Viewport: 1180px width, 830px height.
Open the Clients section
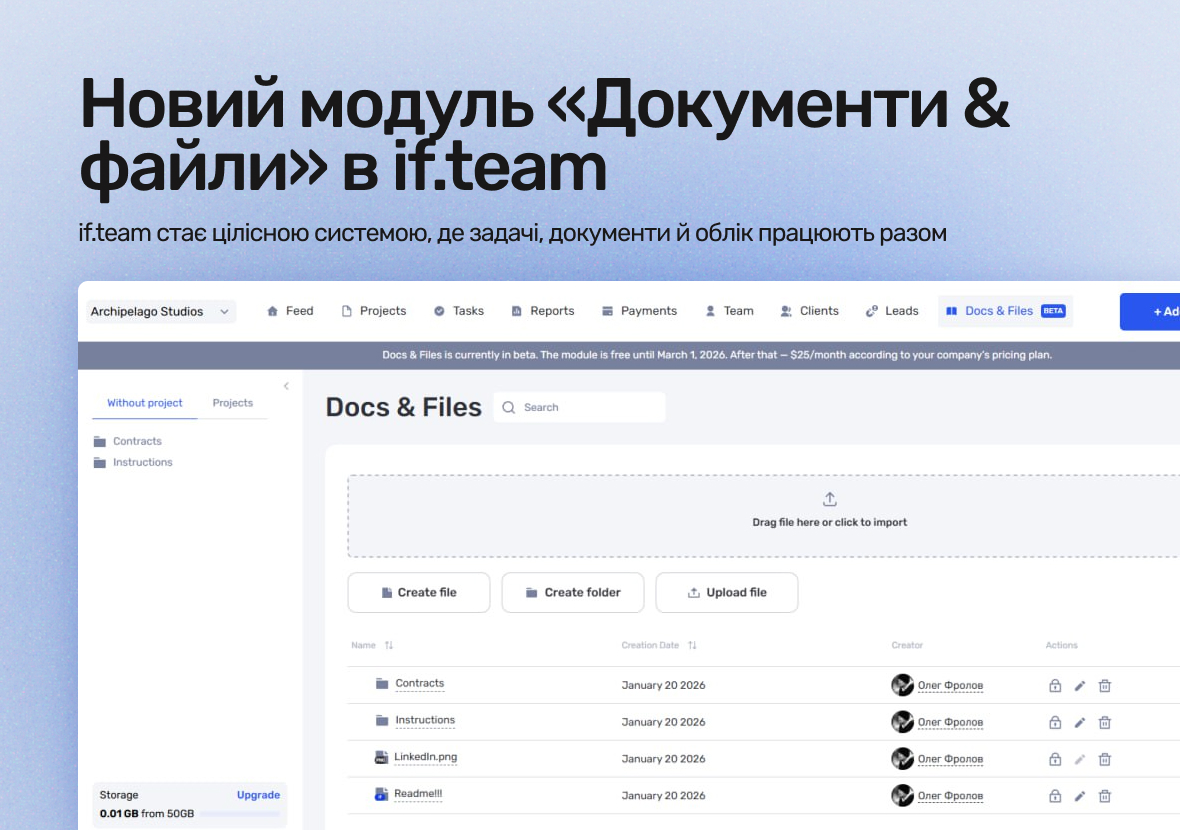click(x=810, y=311)
